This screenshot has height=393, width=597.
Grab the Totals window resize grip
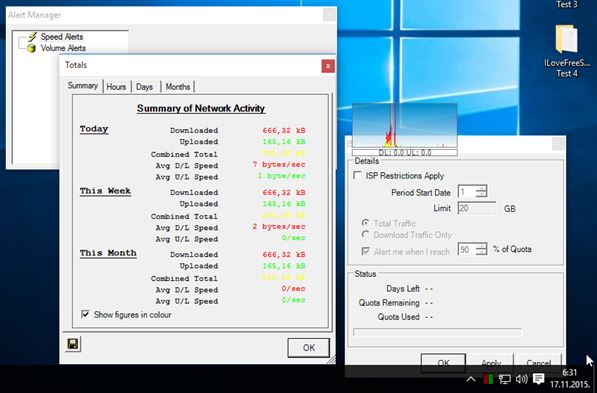click(331, 359)
